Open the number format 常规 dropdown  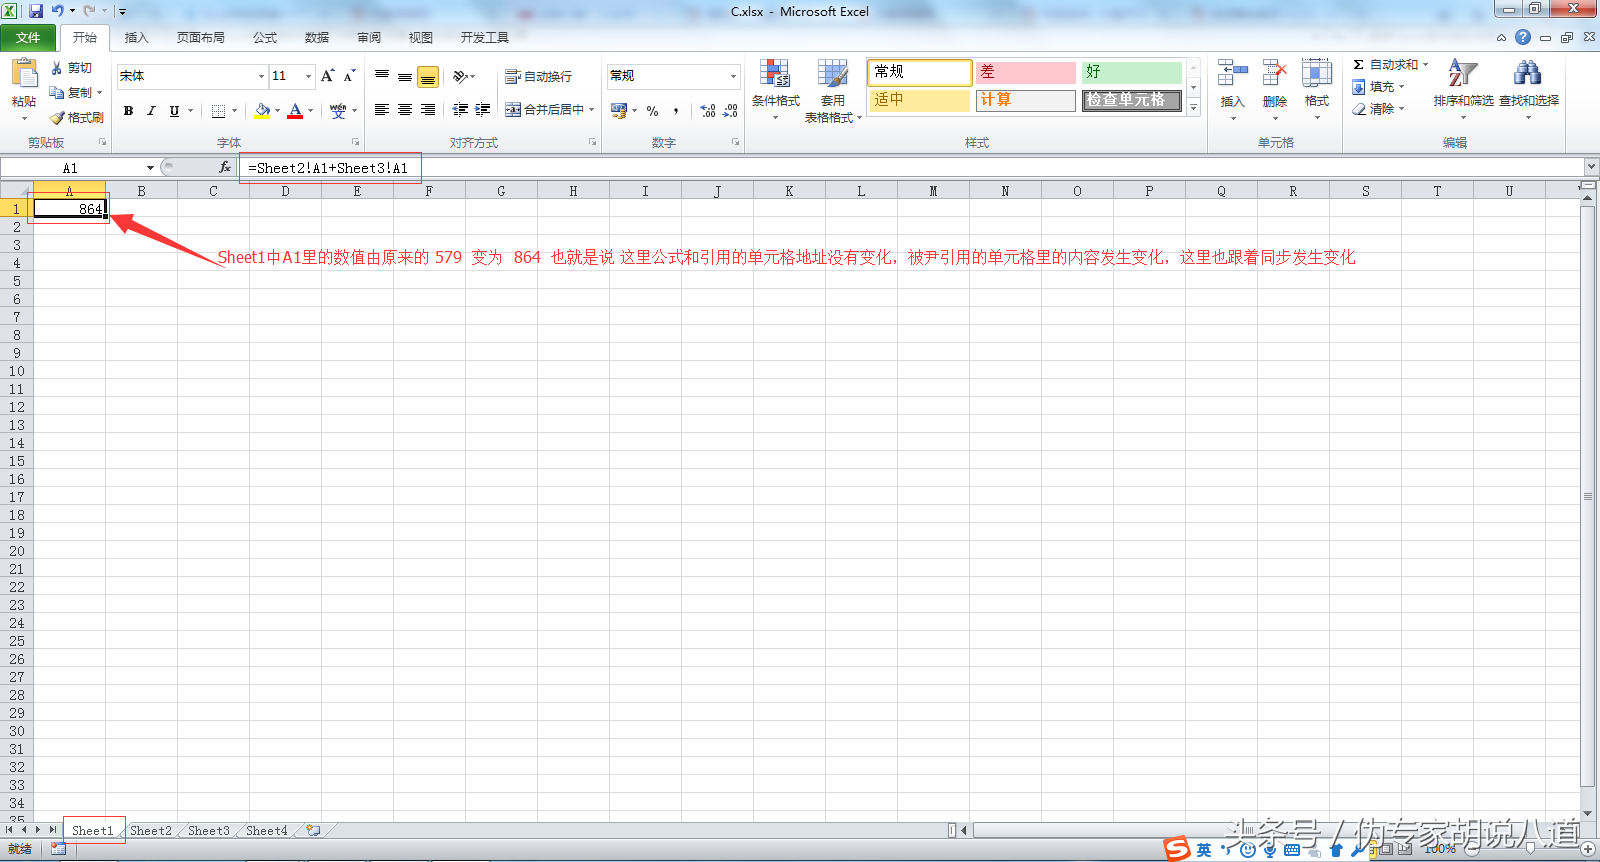pyautogui.click(x=733, y=76)
